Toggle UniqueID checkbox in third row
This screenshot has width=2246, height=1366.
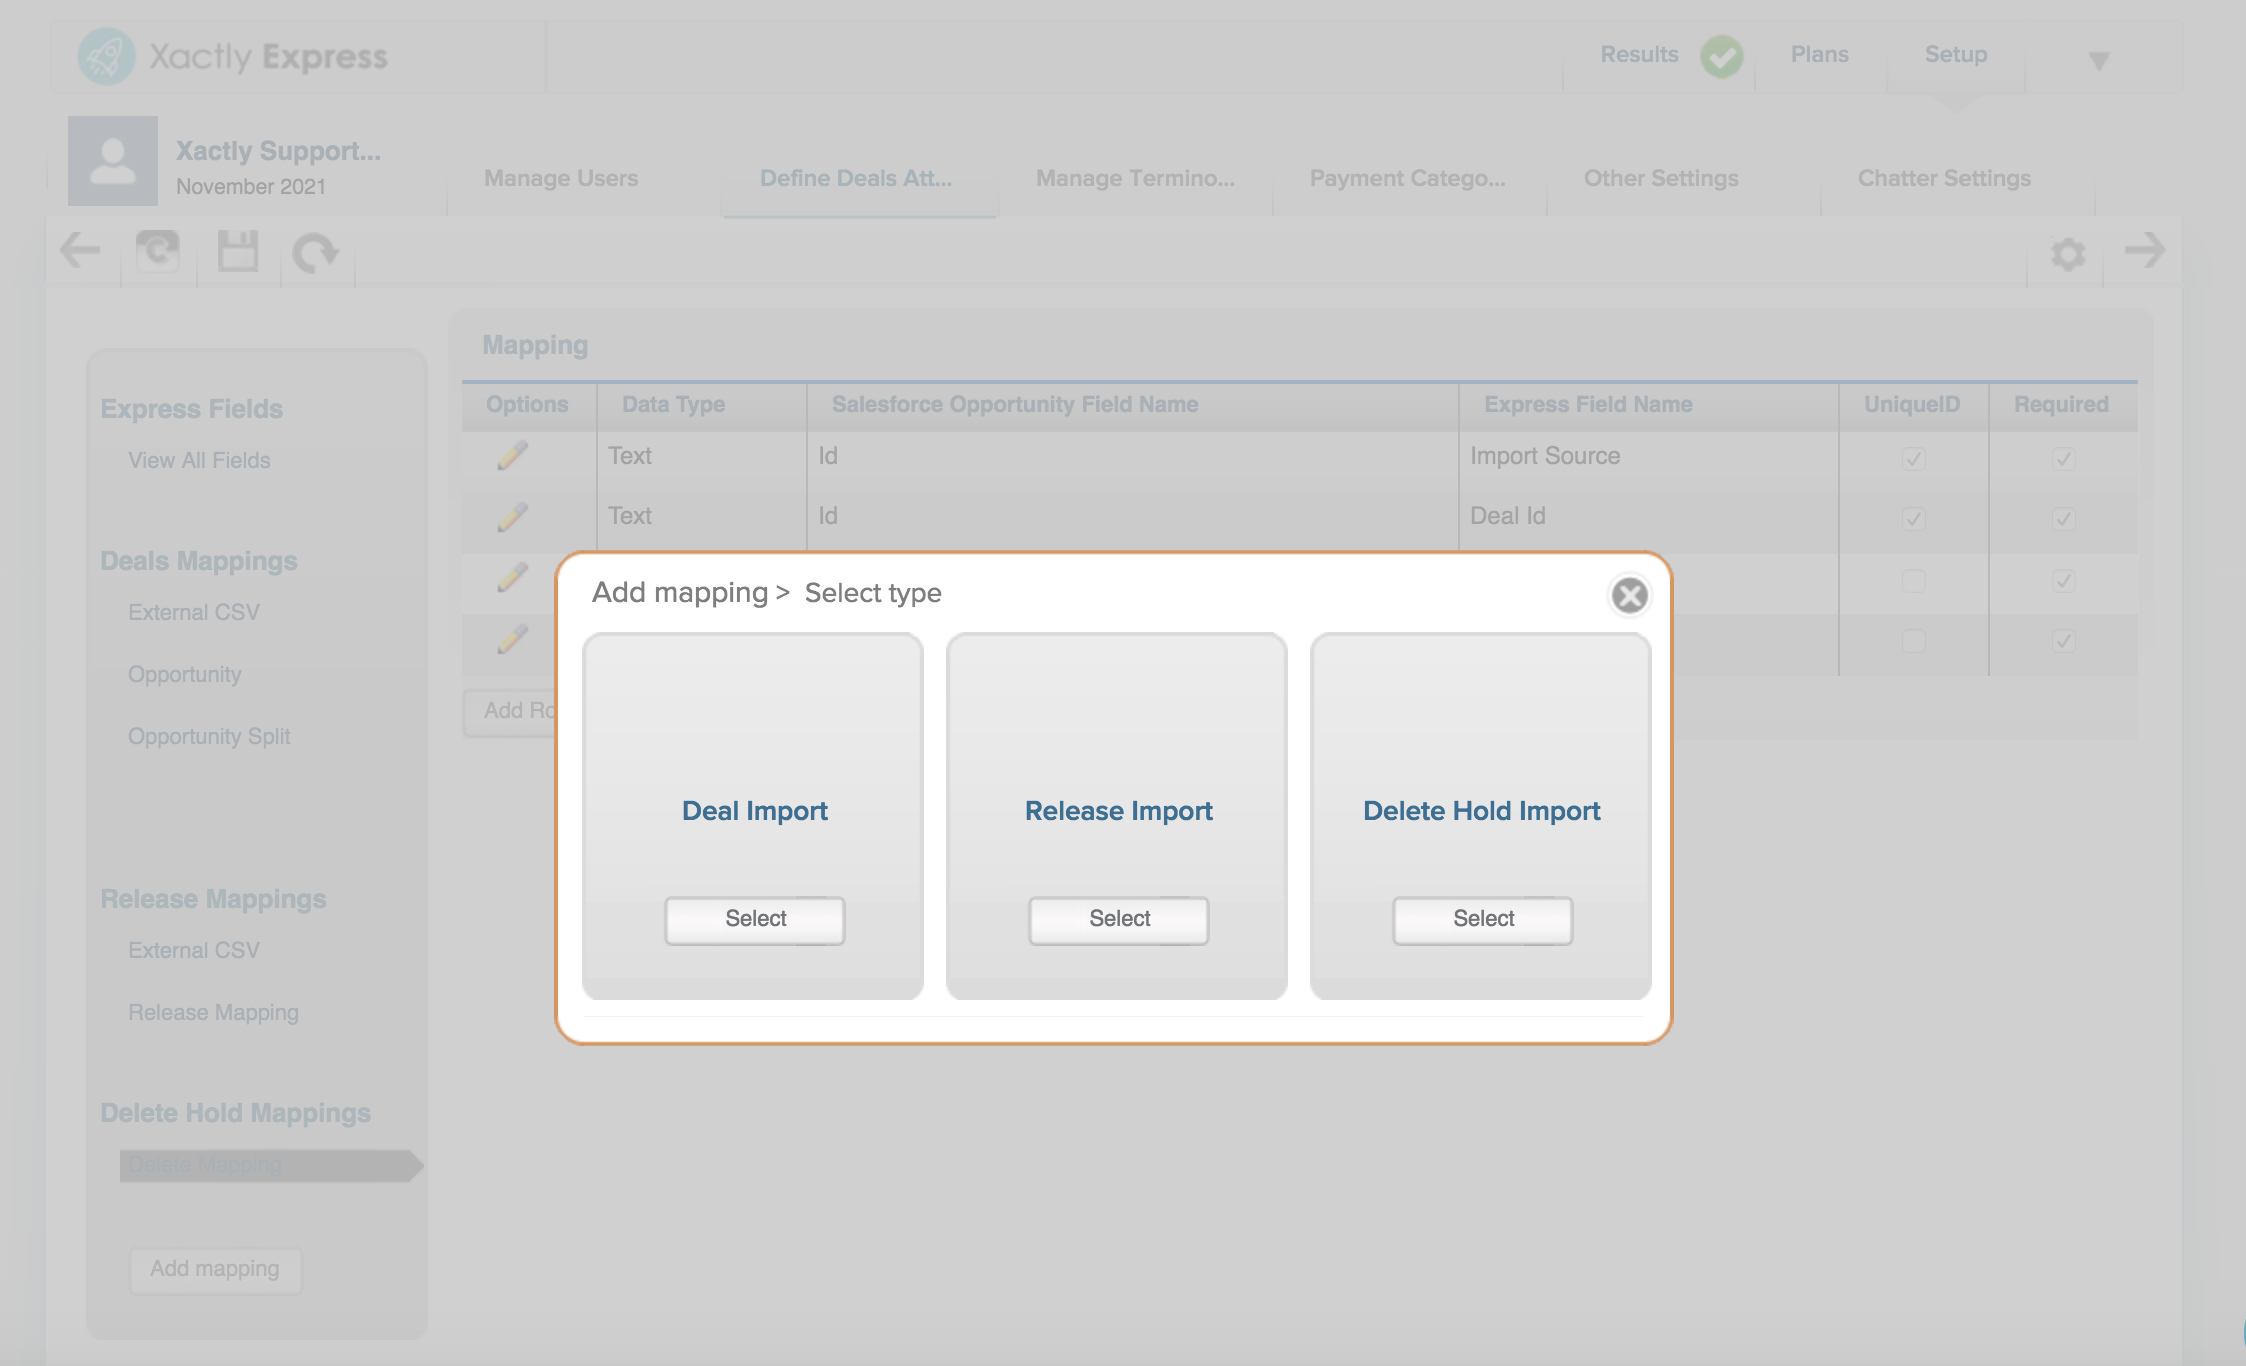pos(1913,581)
